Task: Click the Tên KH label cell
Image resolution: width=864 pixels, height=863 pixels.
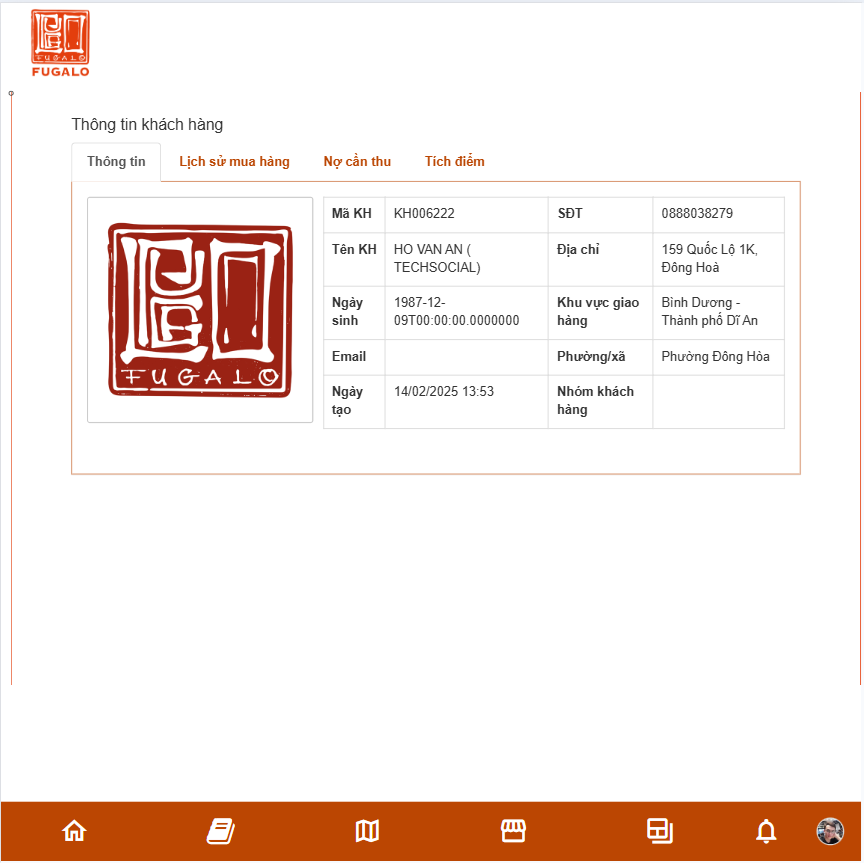Action: [x=354, y=259]
